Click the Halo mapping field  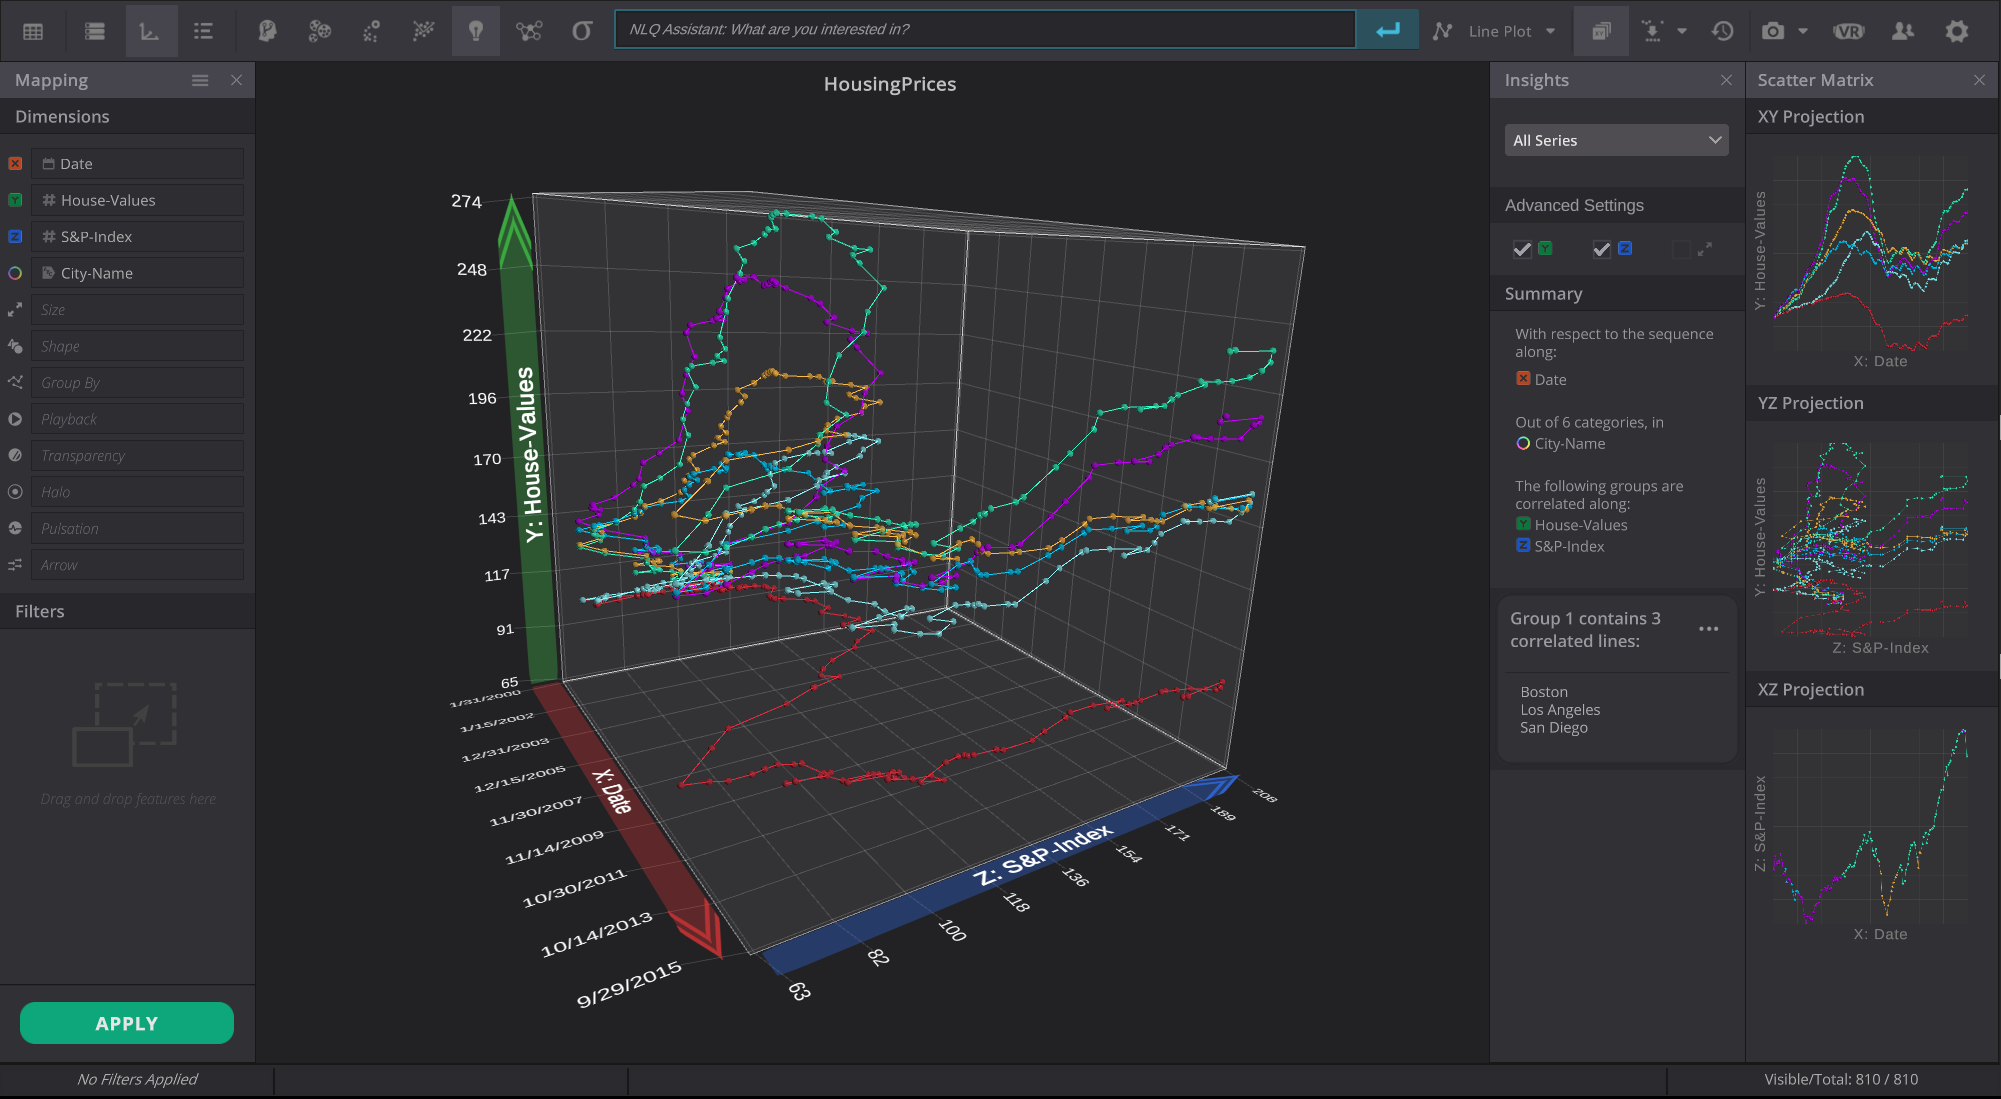[137, 492]
